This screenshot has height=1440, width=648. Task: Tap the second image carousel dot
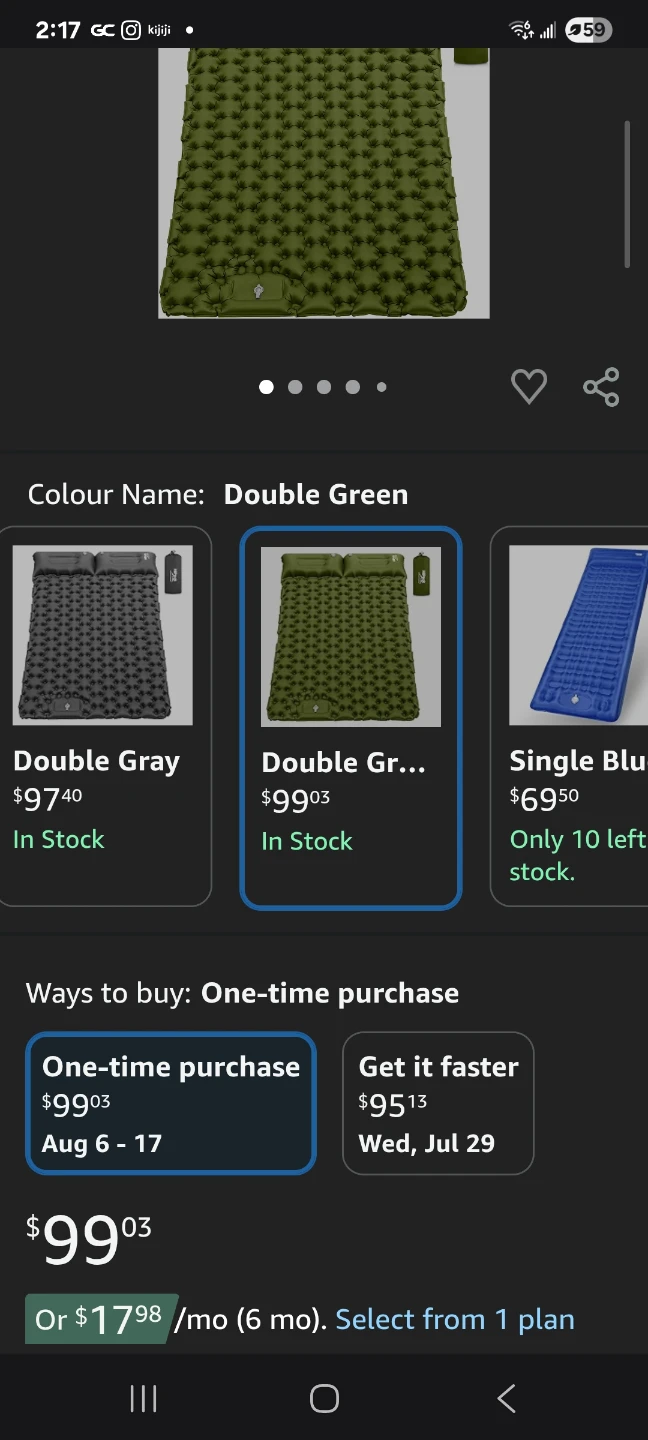click(295, 387)
